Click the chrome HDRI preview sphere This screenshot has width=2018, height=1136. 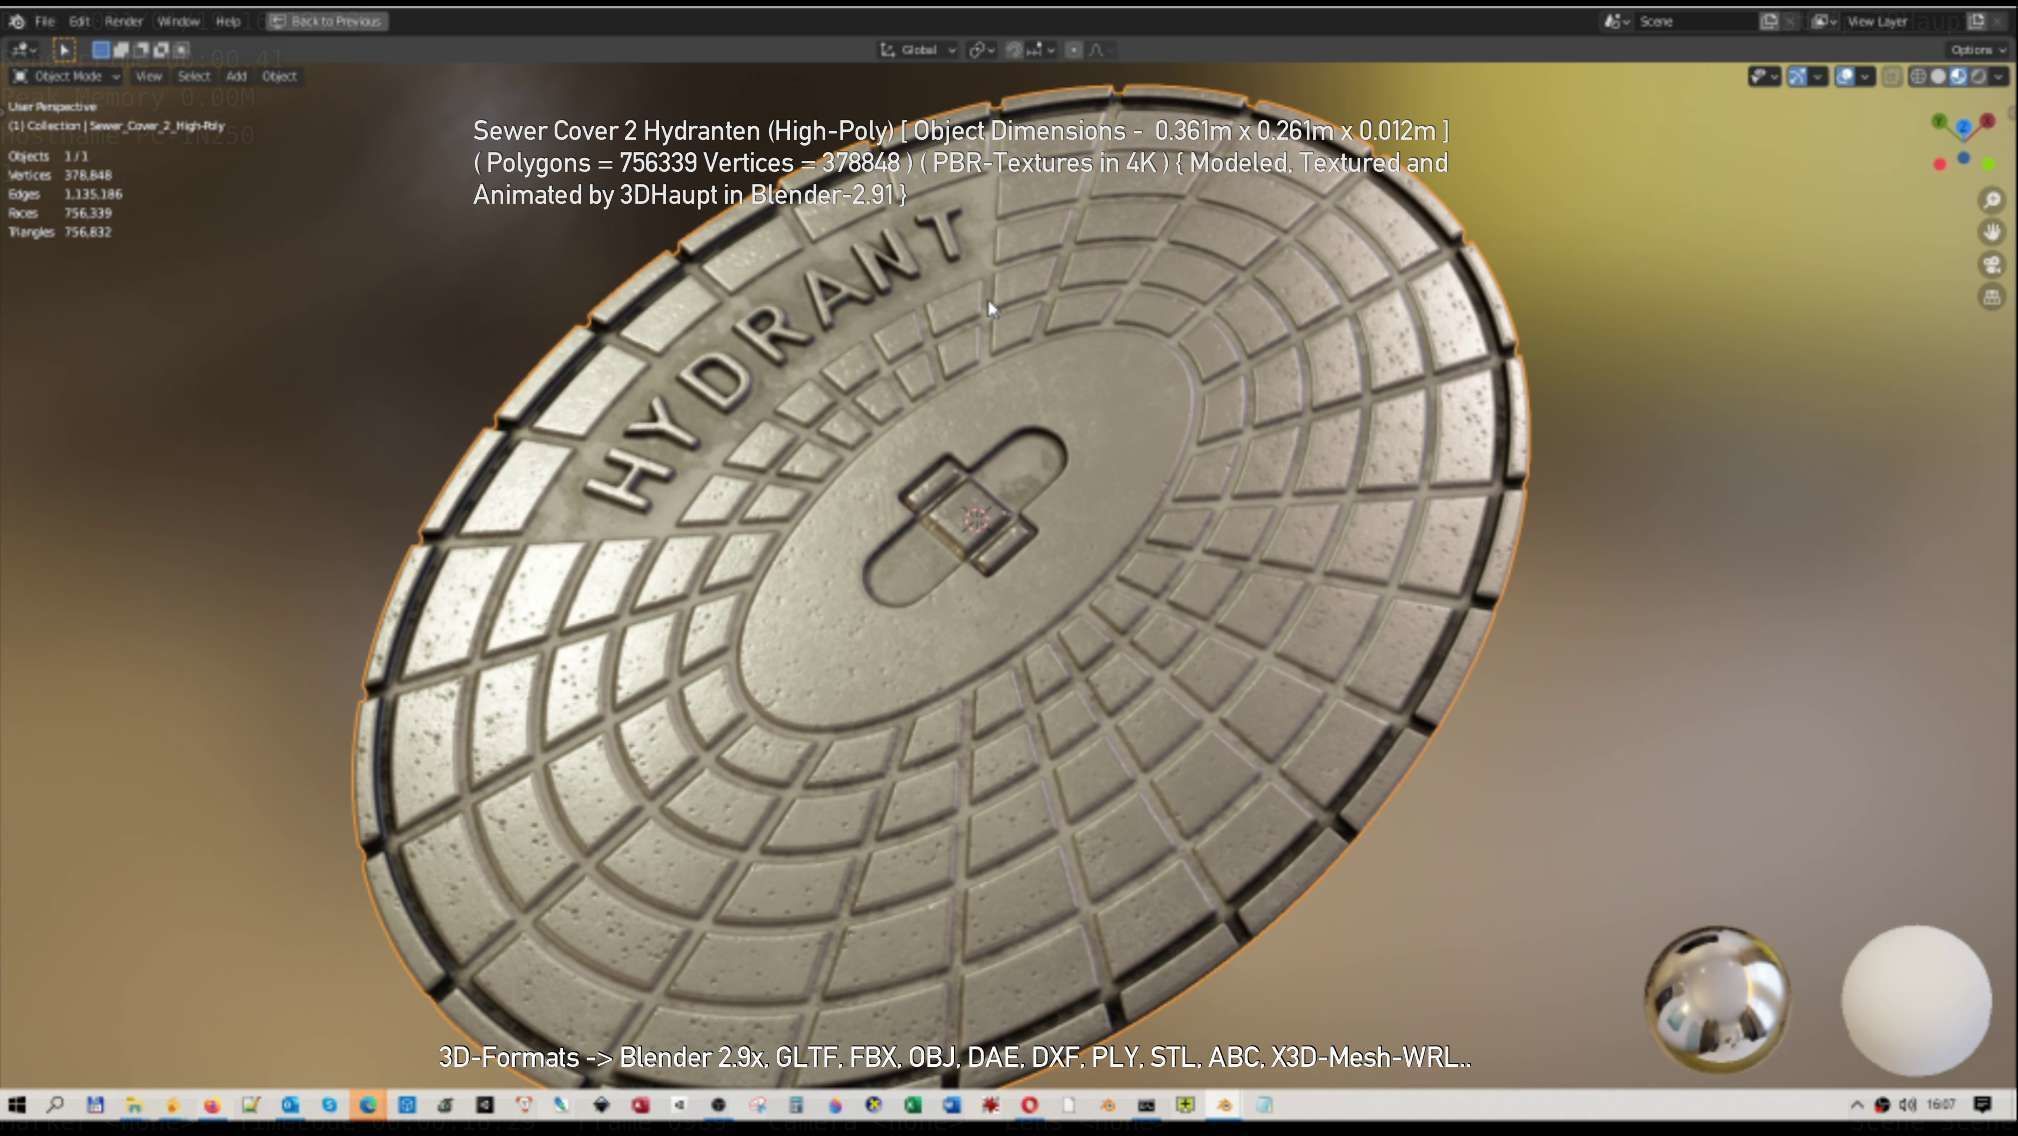(1717, 998)
